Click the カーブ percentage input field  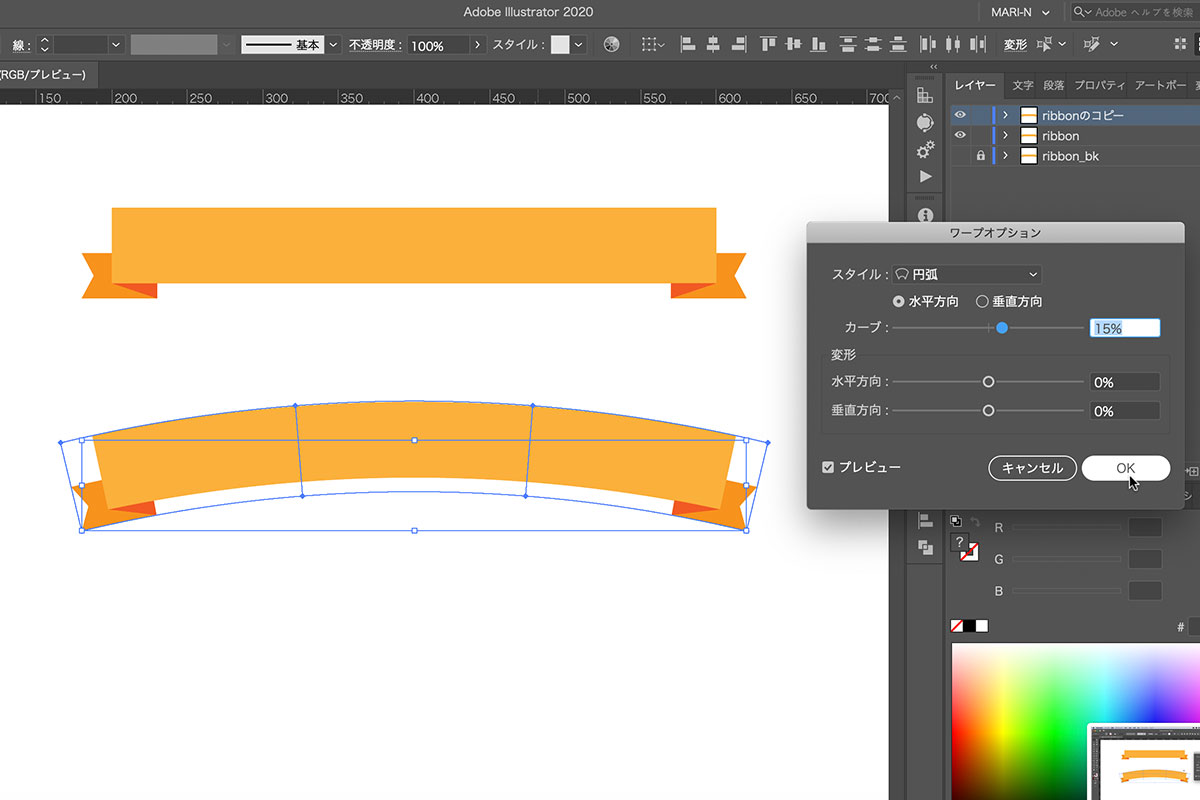pos(1124,328)
